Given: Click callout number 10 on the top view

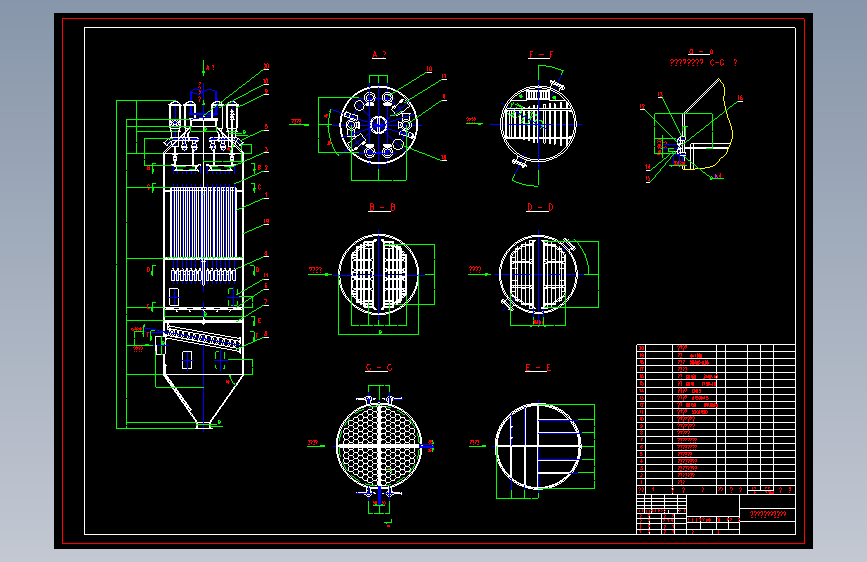Looking at the screenshot, I should [429, 69].
